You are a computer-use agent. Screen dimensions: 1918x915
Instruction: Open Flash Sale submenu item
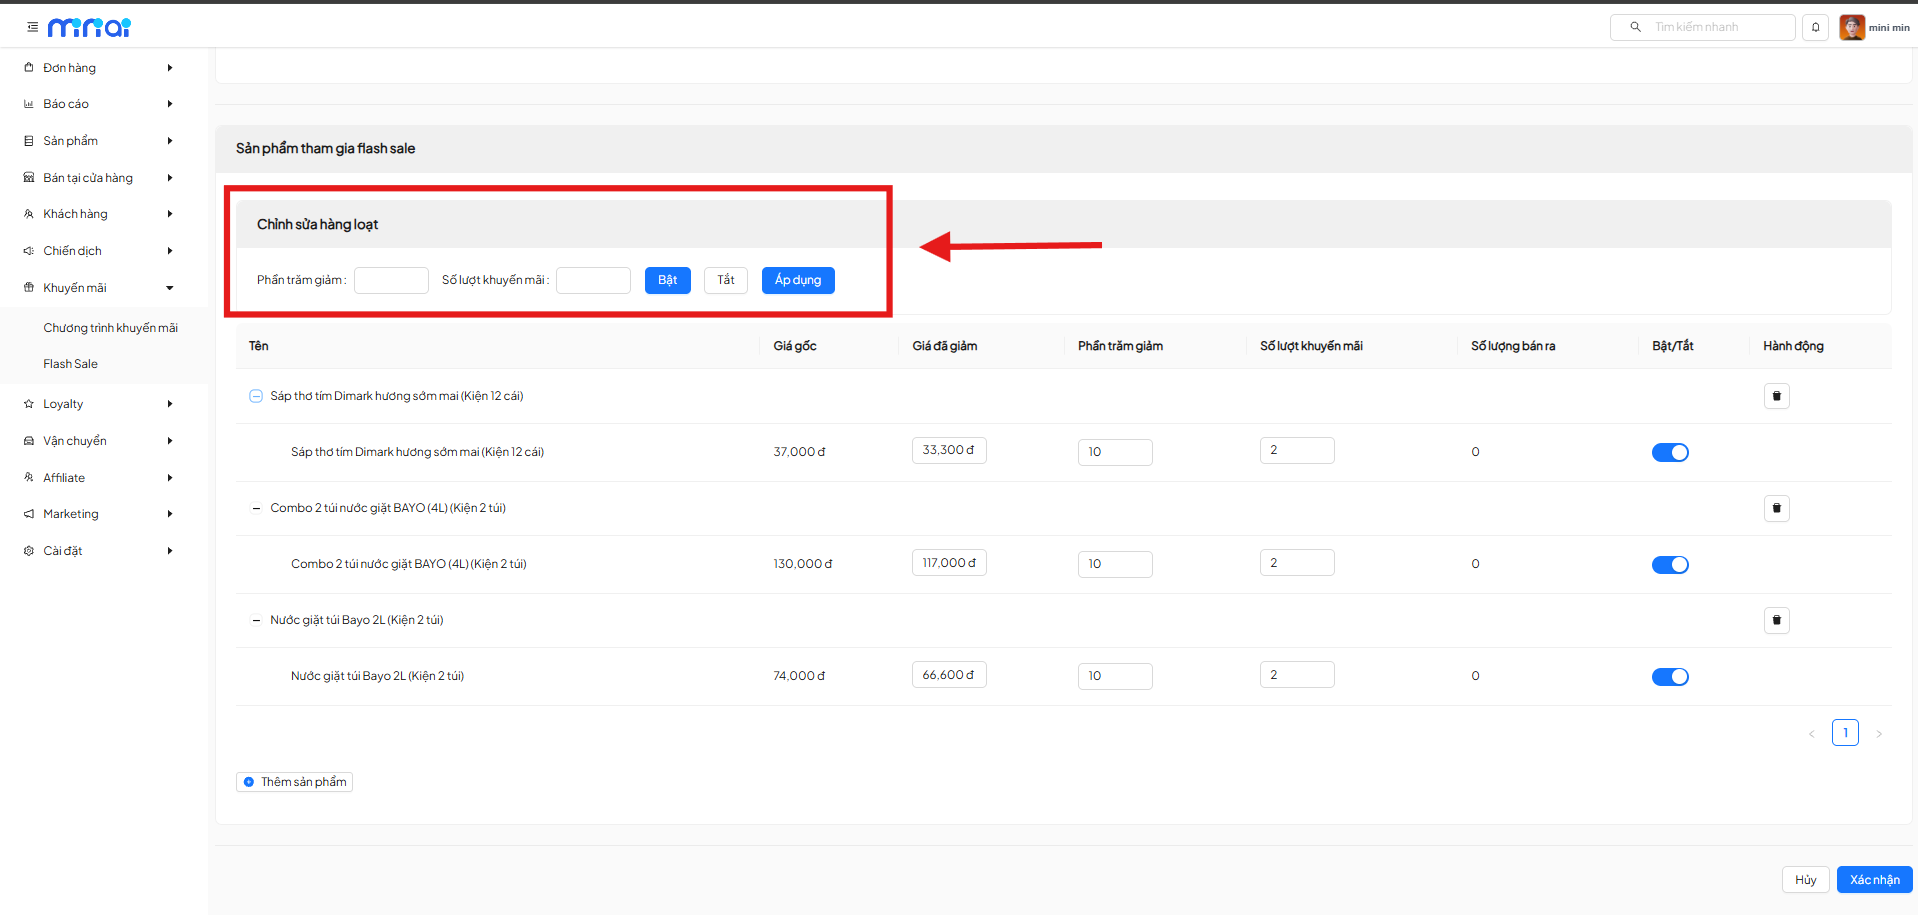70,364
